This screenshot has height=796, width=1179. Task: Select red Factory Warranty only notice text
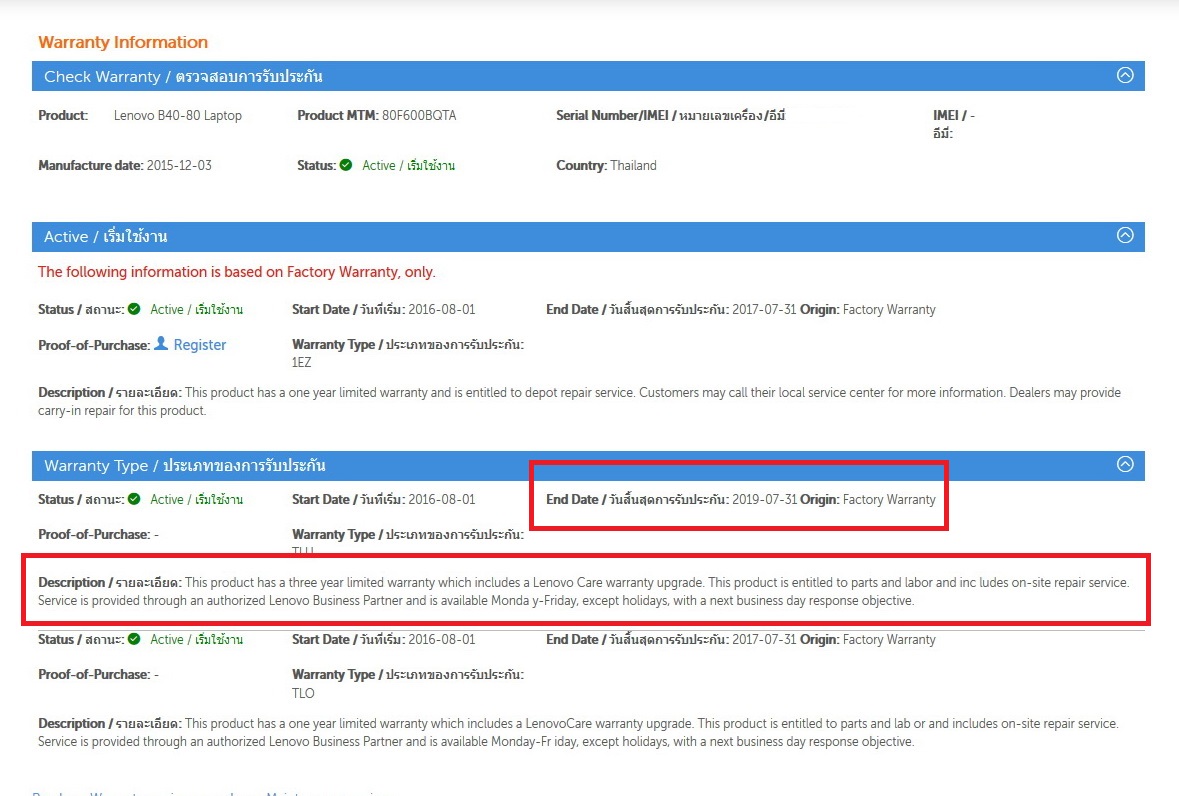(237, 272)
